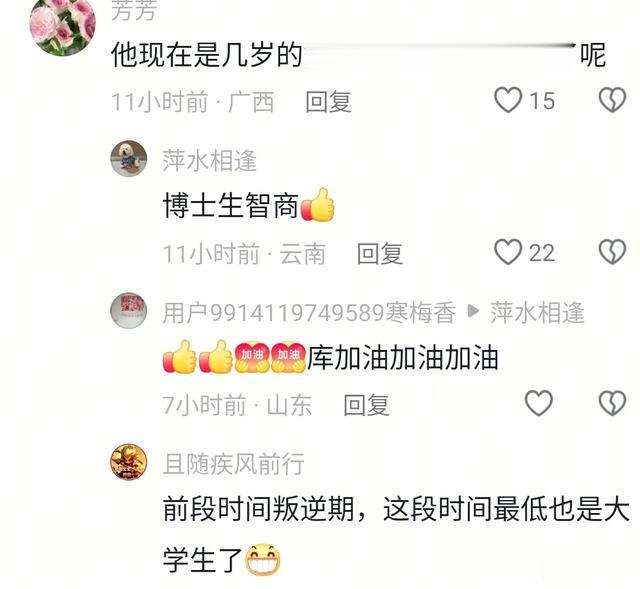The image size is (640, 589).
Task: Reply to 萍水相逢's comment from 云南
Action: (x=380, y=253)
